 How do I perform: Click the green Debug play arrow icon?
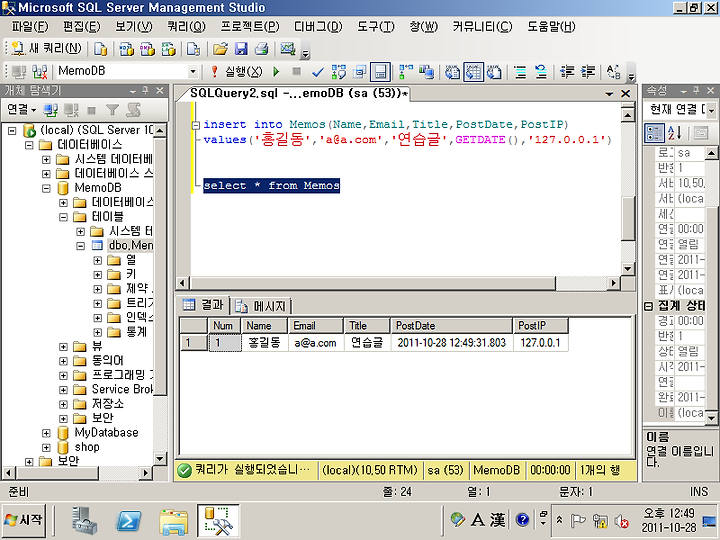[276, 72]
